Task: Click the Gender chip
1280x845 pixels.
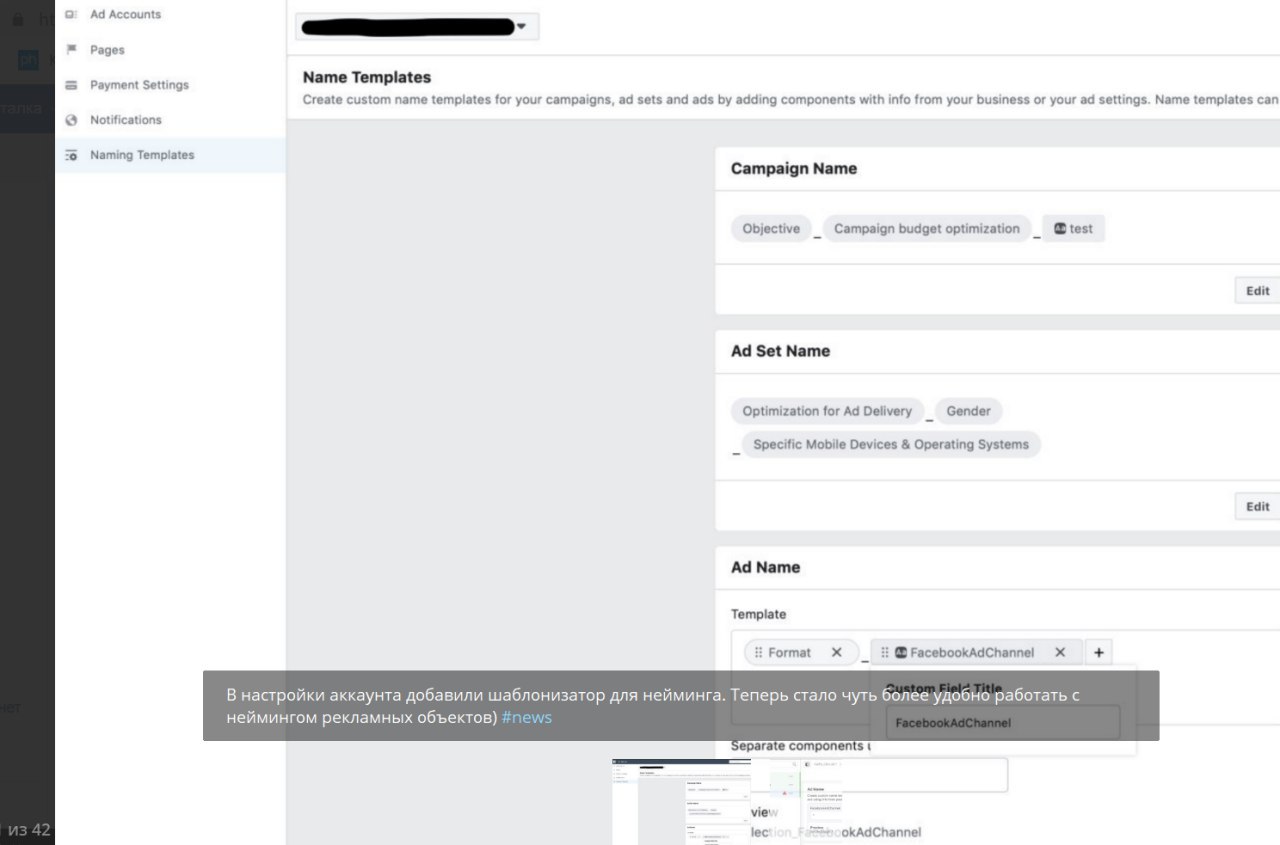Action: click(x=968, y=411)
